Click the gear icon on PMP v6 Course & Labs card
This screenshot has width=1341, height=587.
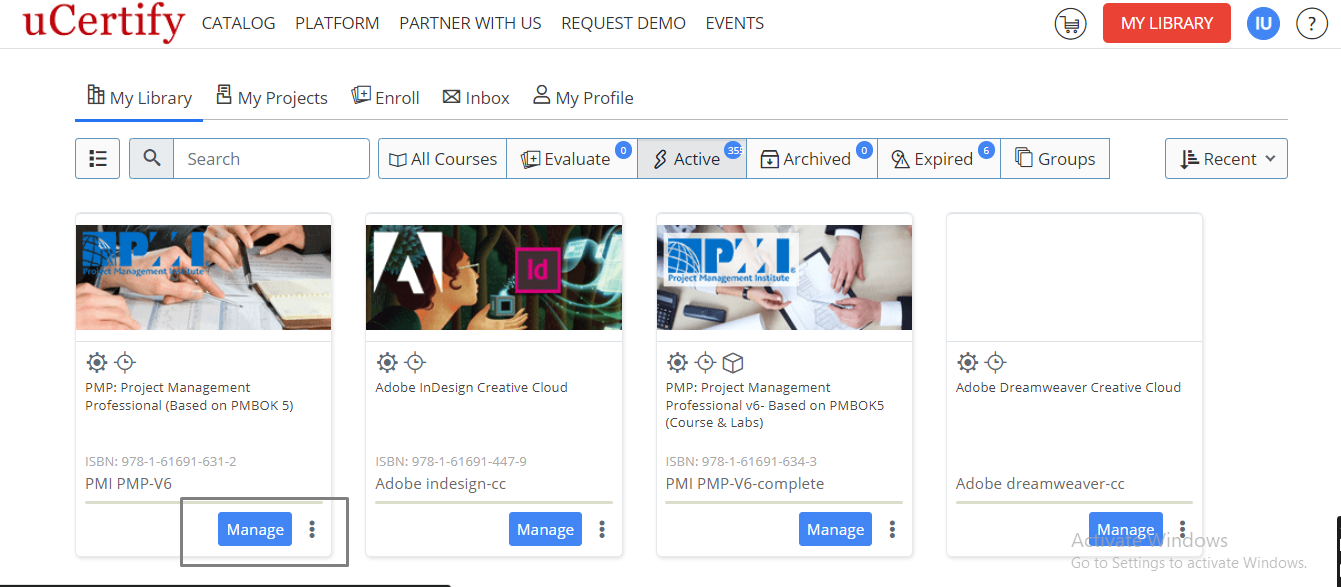tap(677, 362)
